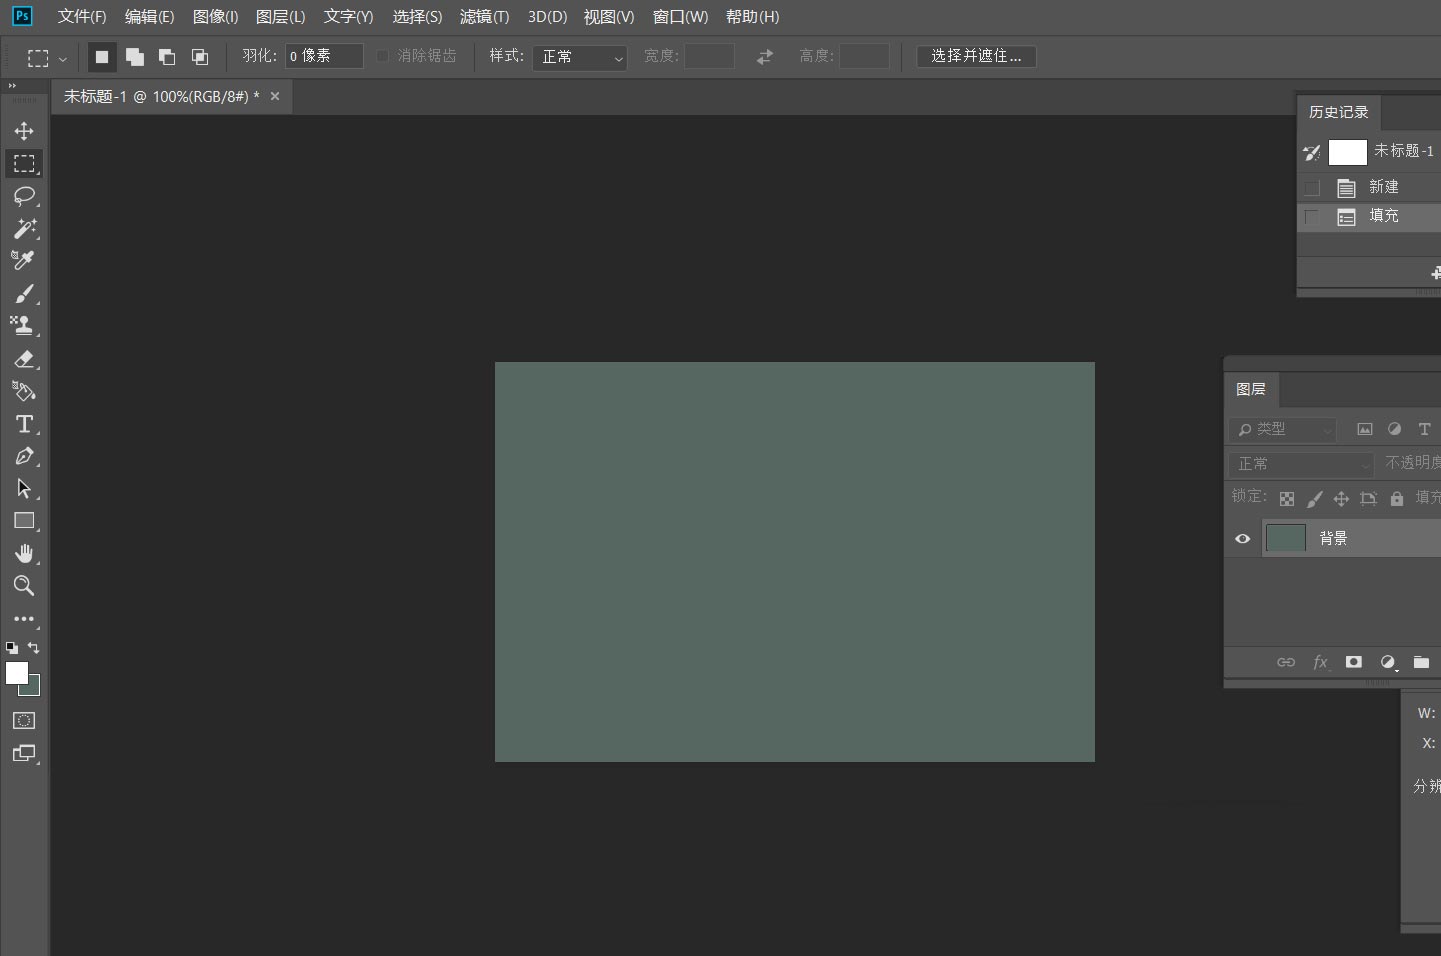This screenshot has width=1441, height=956.
Task: Choose Subtract from Selection mode
Action: tap(167, 57)
